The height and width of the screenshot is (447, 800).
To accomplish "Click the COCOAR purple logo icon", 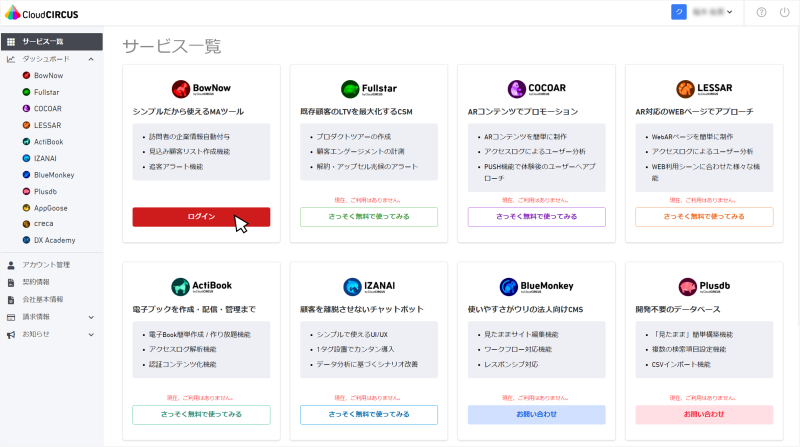I will [x=517, y=89].
